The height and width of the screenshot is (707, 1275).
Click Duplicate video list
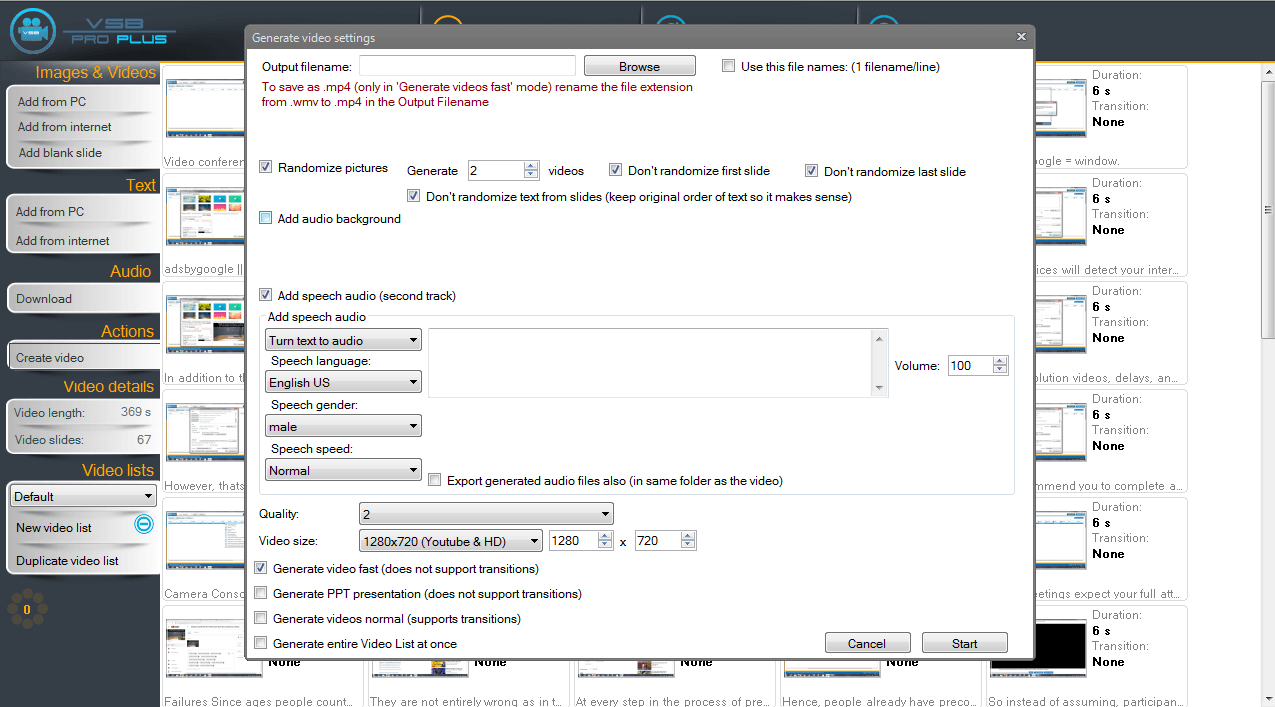(x=67, y=560)
